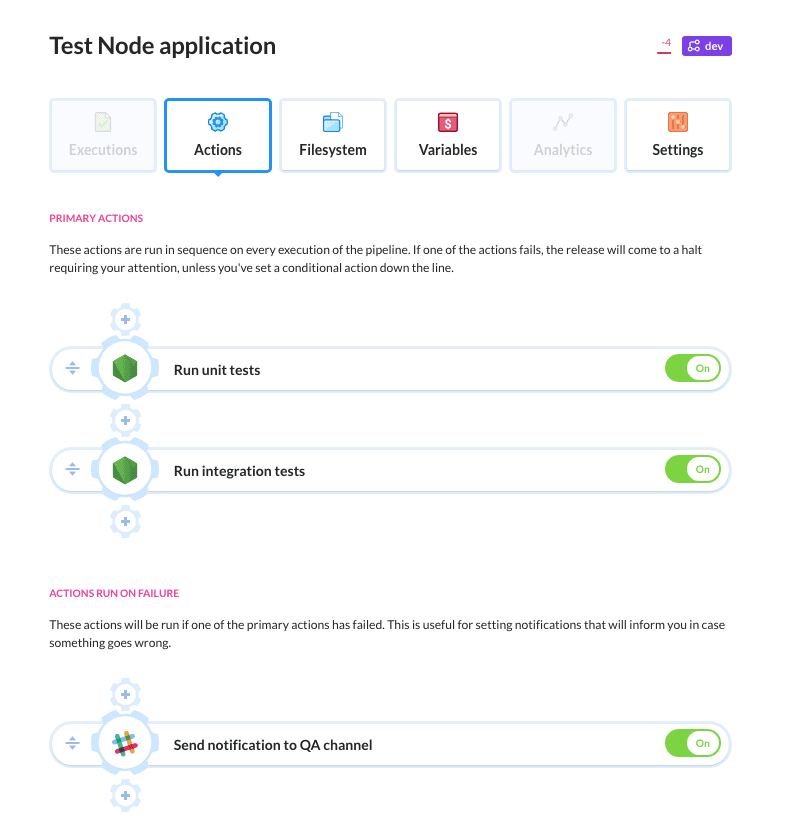Open the Run unit tests action

point(217,370)
